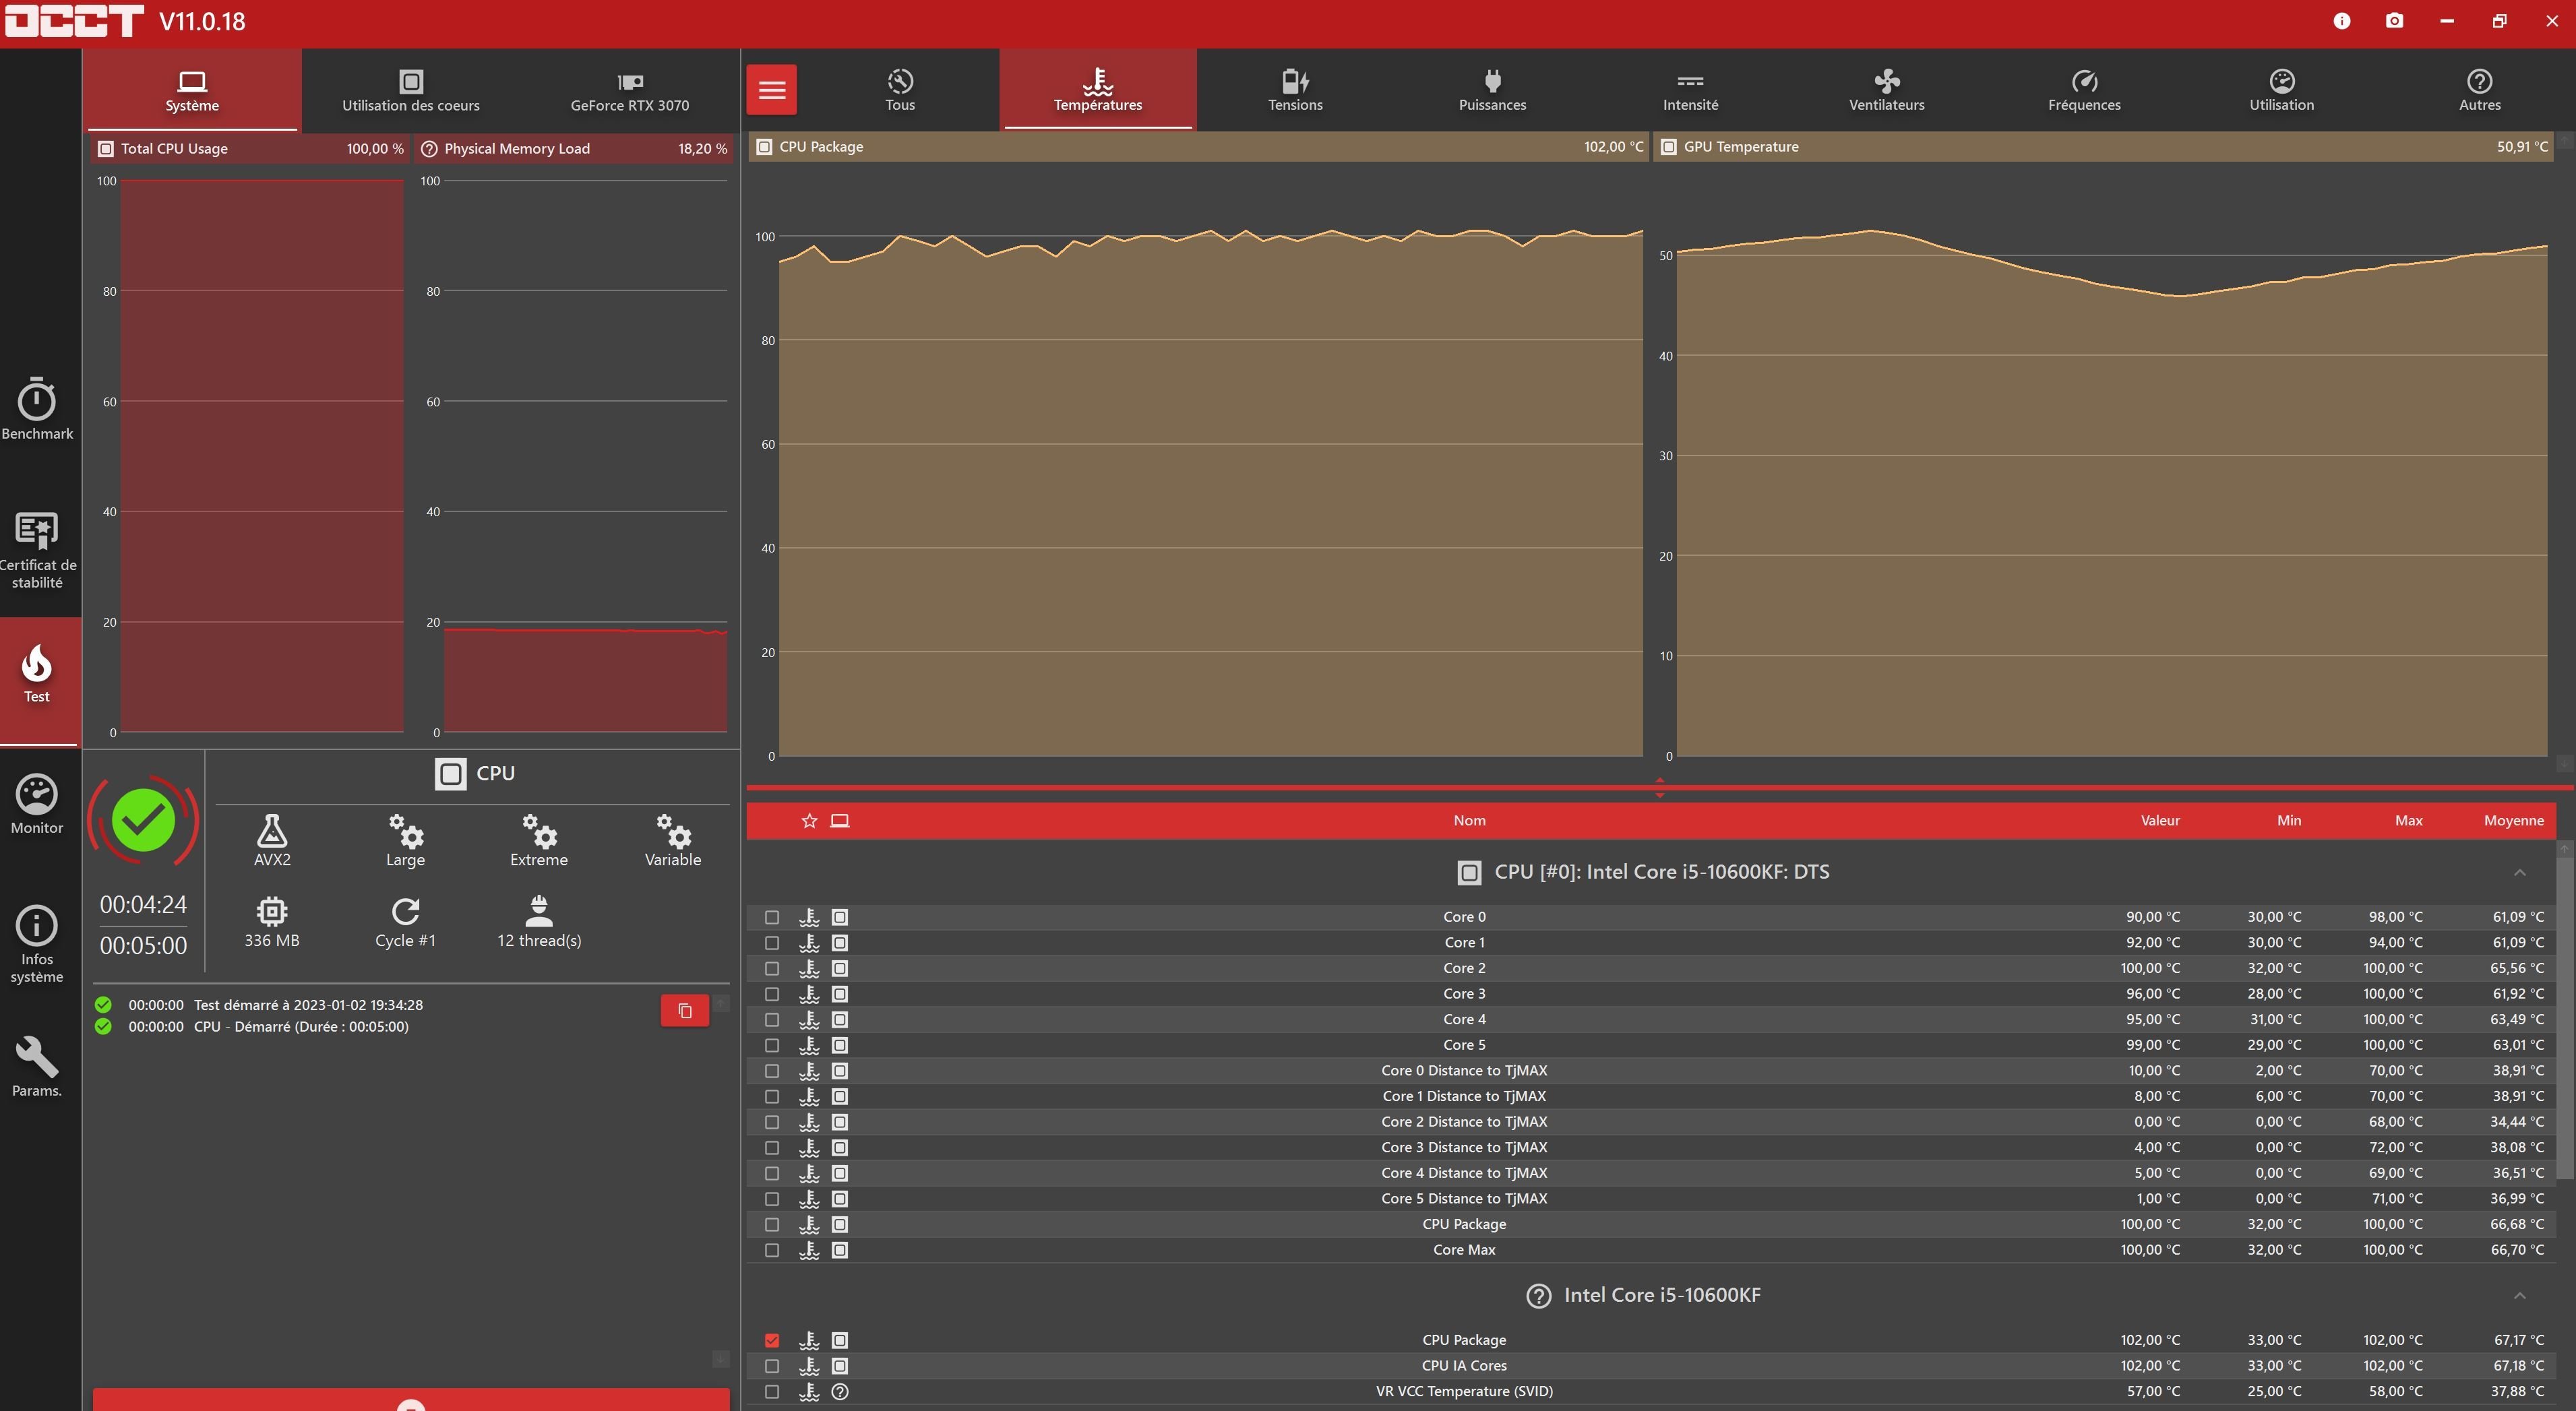
Task: Click the info icon in title bar
Action: click(x=2342, y=21)
